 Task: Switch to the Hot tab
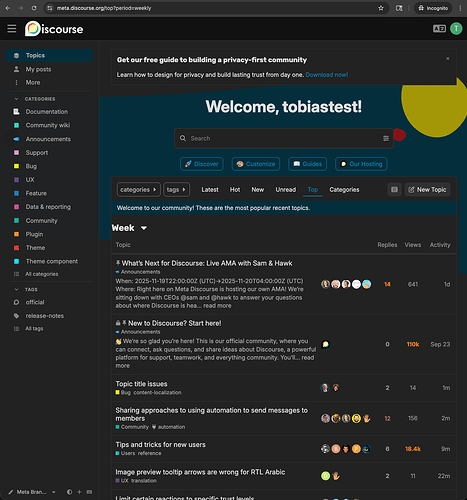[235, 190]
